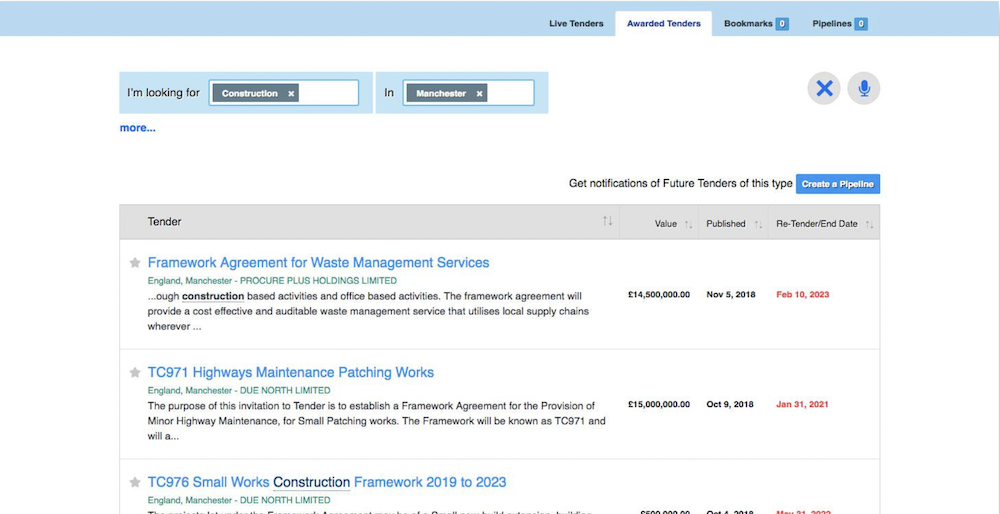Remove the Construction keyword tag
This screenshot has width=1000, height=514.
point(291,94)
